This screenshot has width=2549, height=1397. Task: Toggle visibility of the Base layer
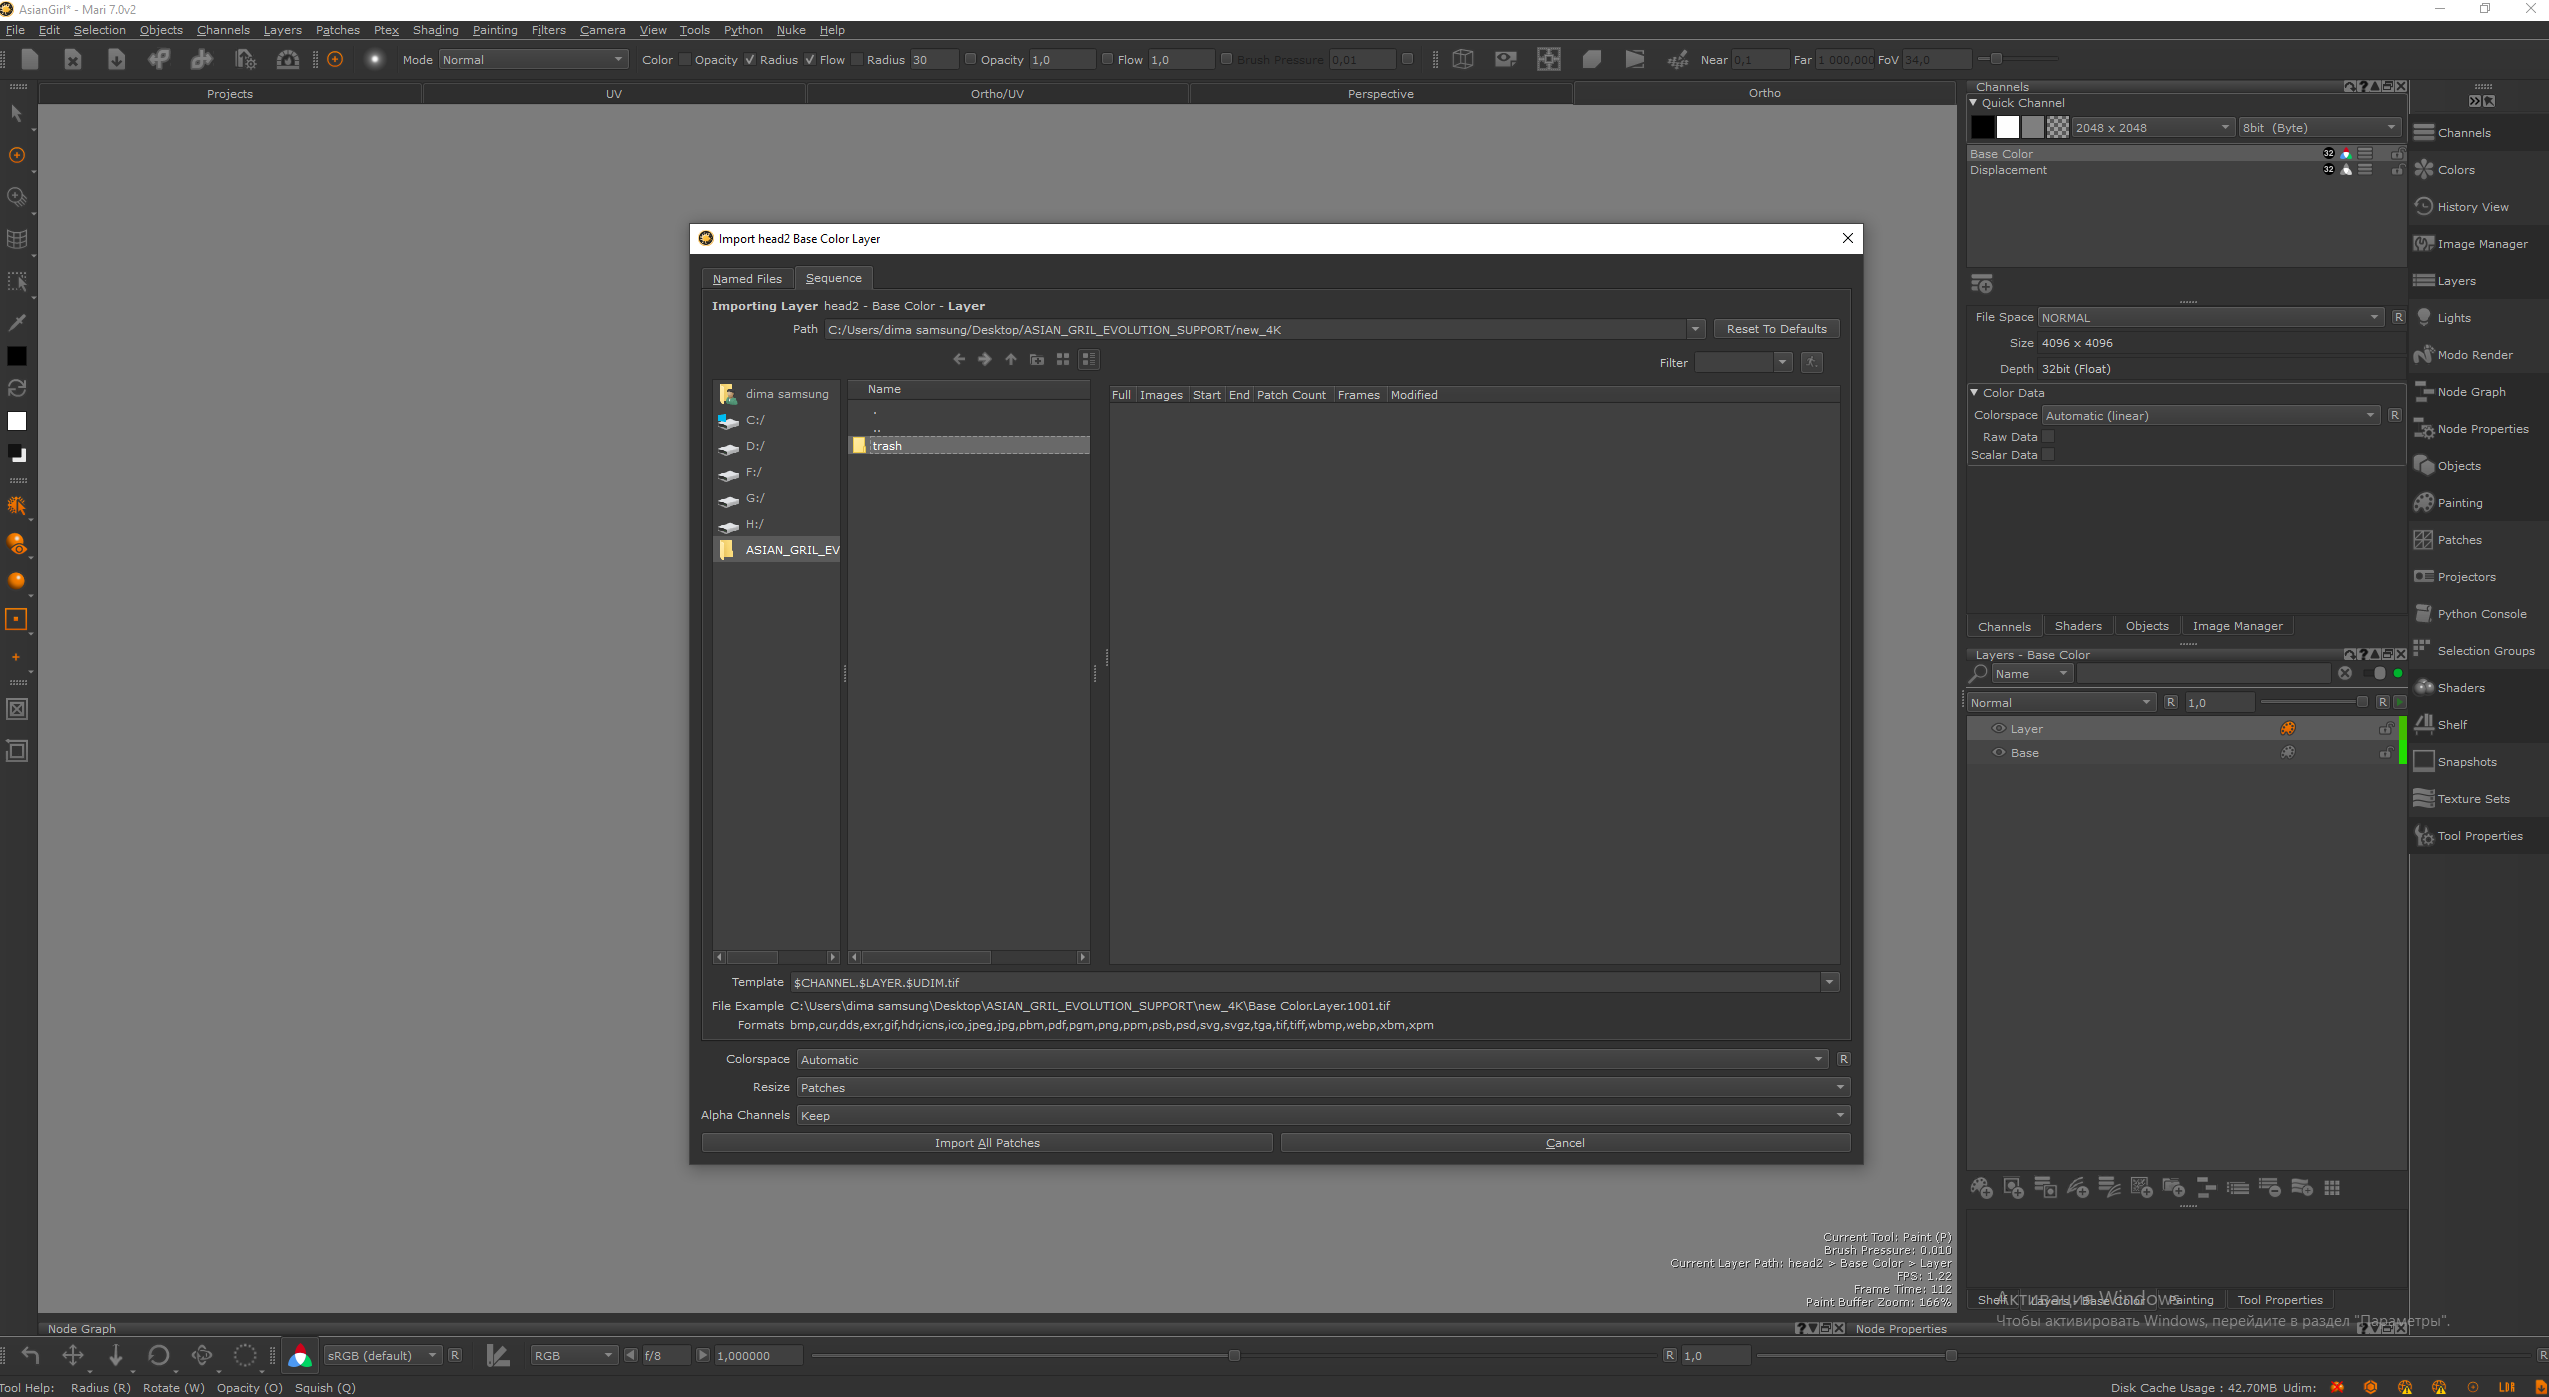tap(1998, 753)
